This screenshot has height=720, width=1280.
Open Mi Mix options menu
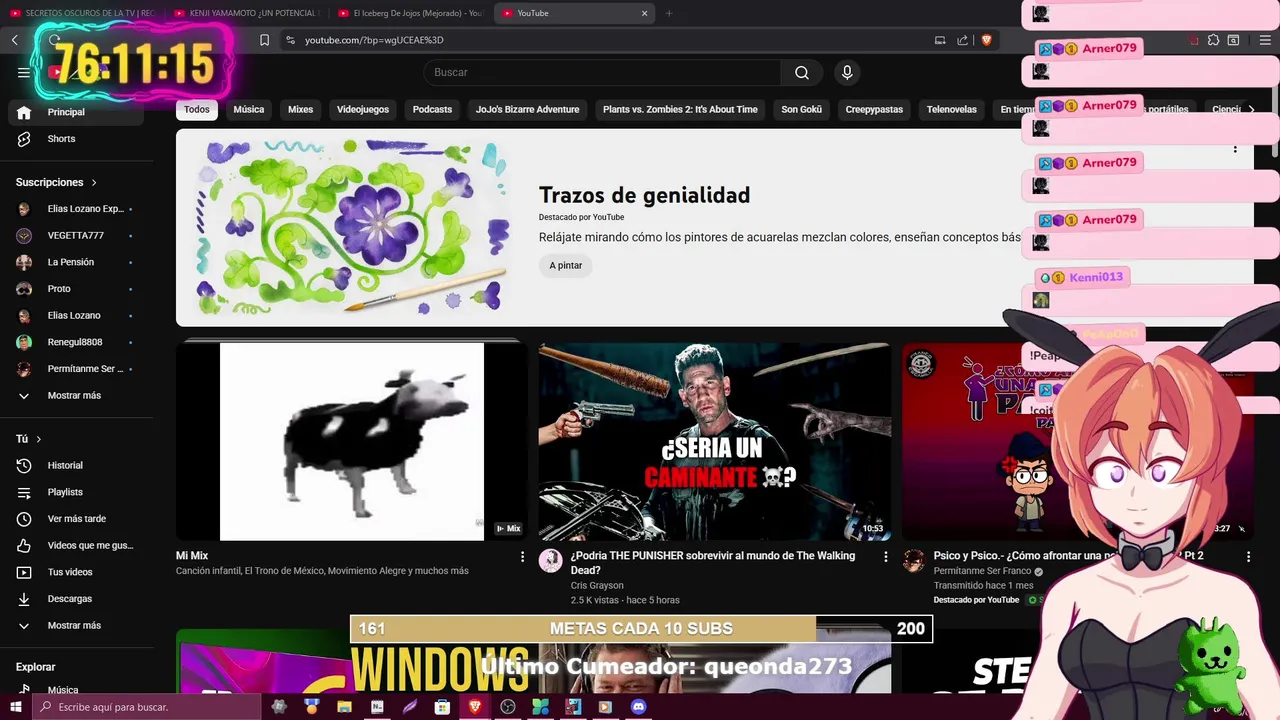point(522,556)
